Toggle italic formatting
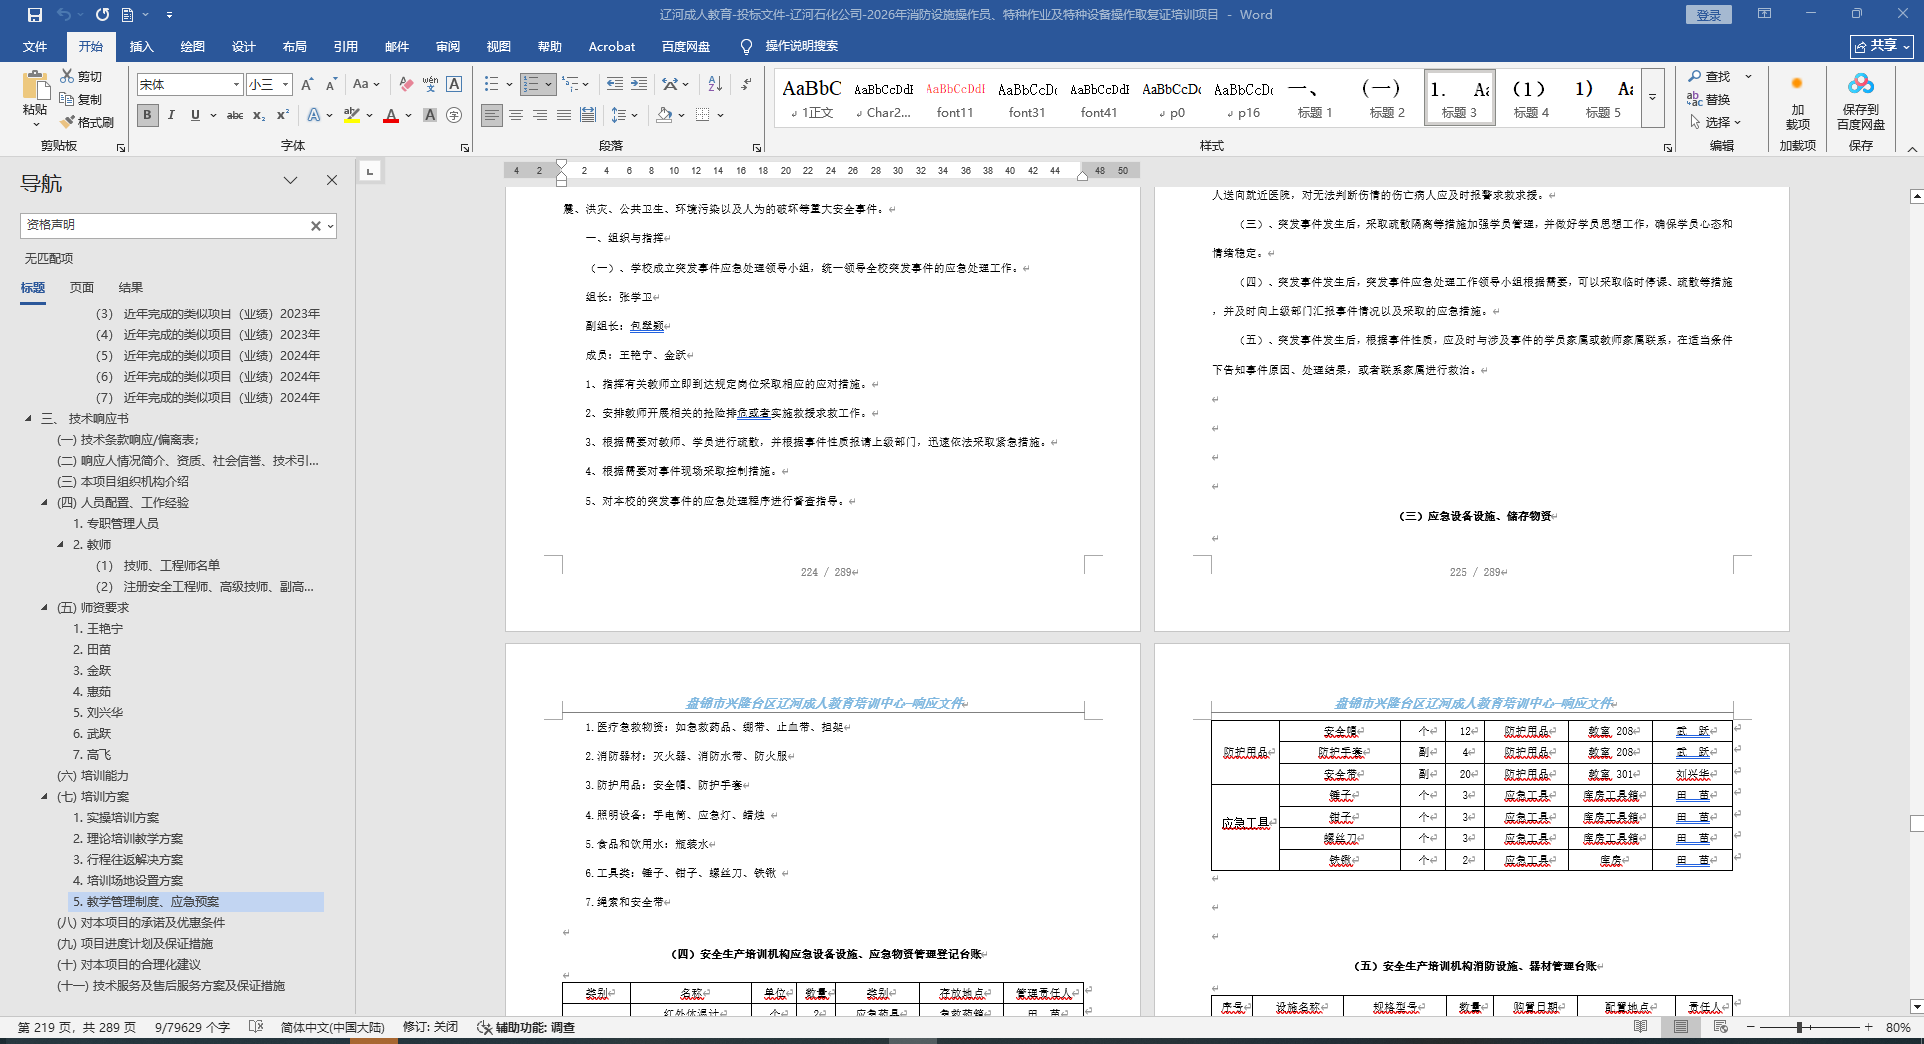 pyautogui.click(x=171, y=116)
